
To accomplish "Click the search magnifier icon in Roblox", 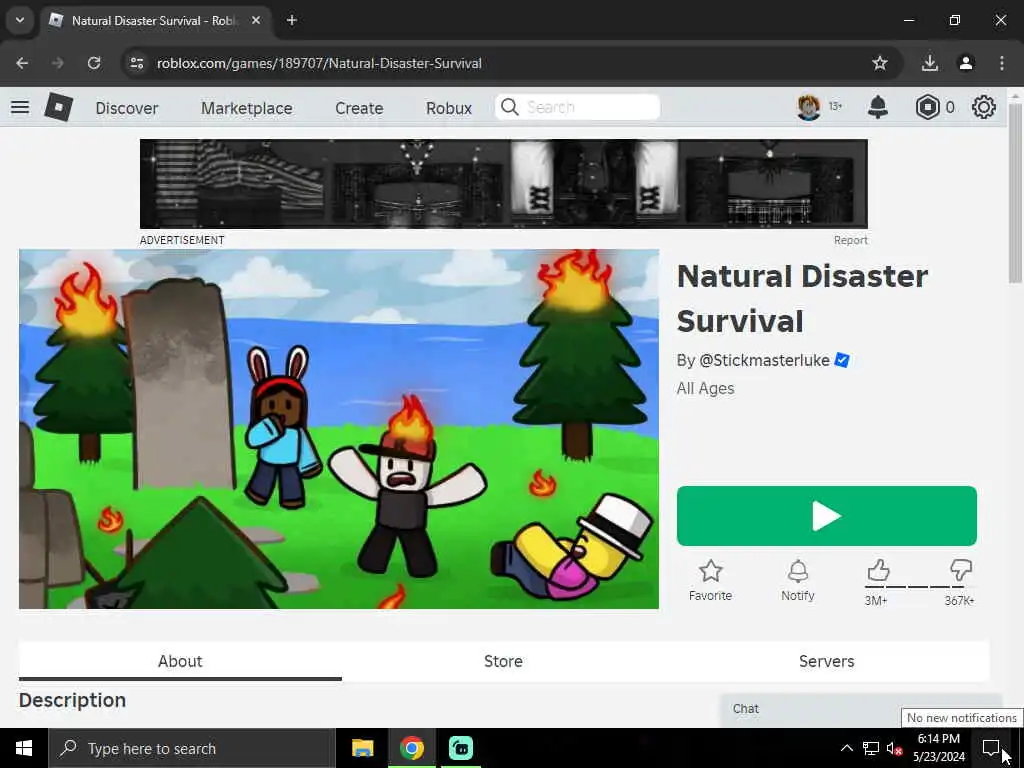I will [x=509, y=107].
